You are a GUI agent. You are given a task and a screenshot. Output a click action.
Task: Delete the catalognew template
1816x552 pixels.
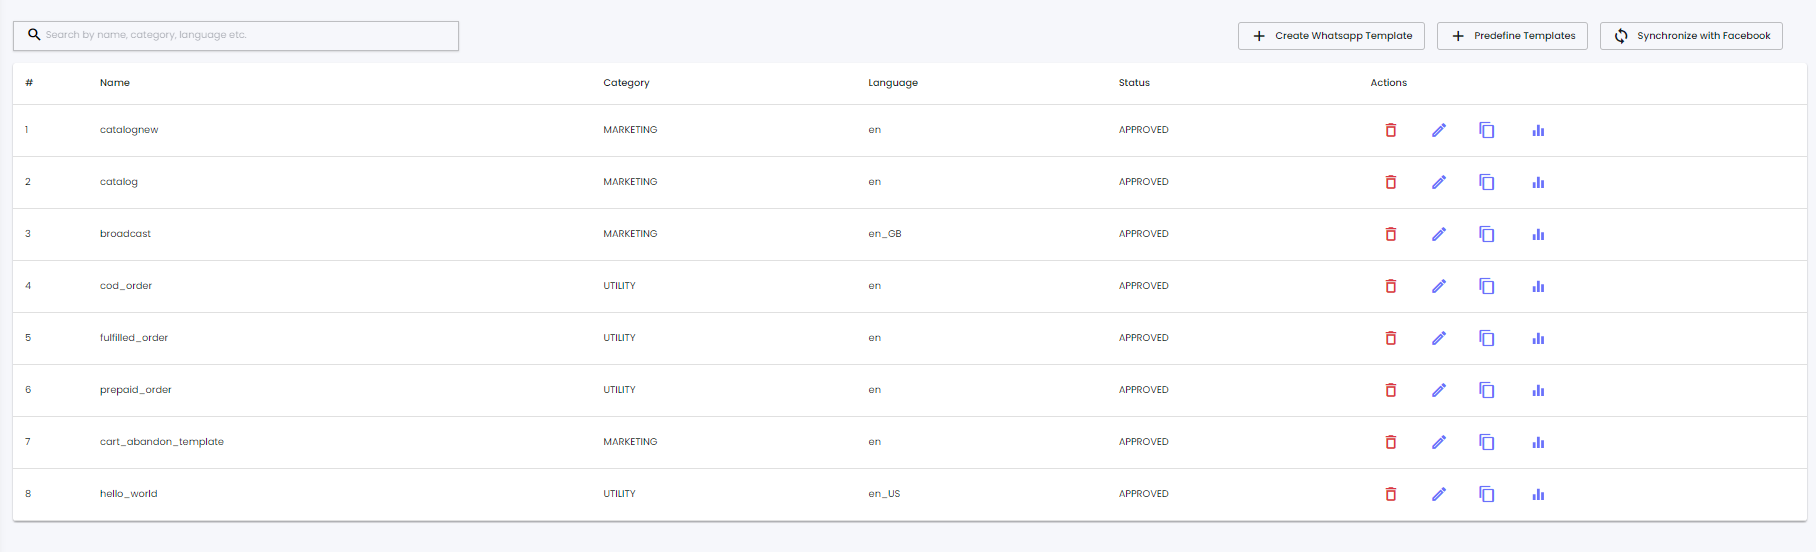click(1390, 130)
